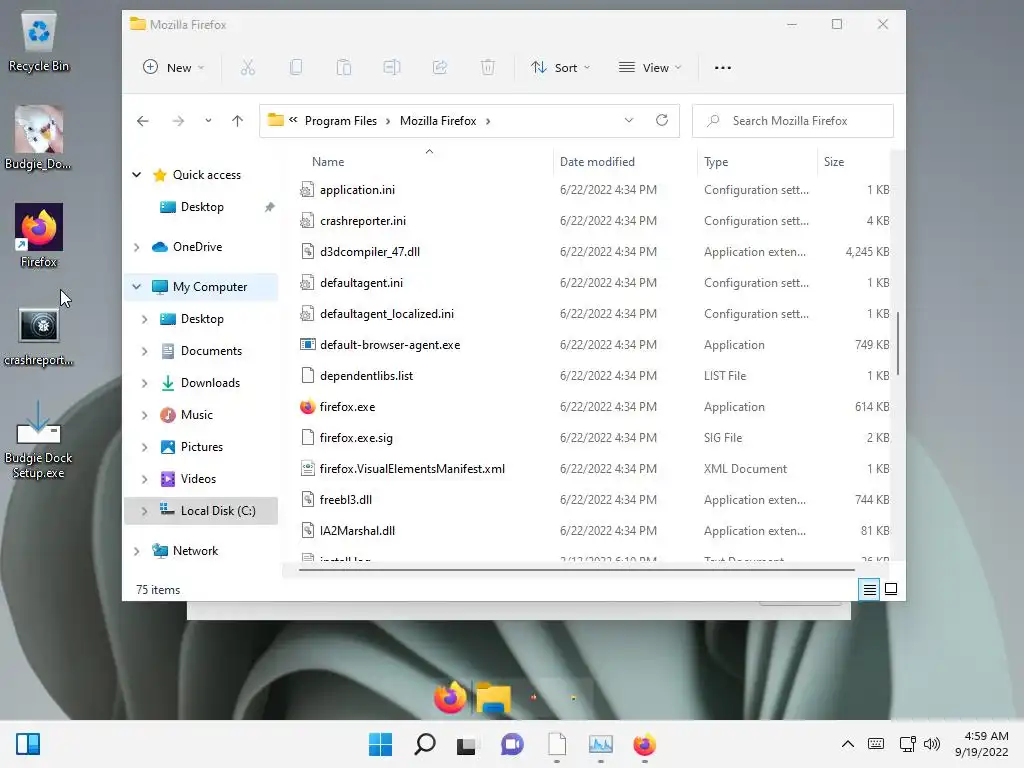Viewport: 1024px width, 768px height.
Task: Select Budgie Dock Setup.exe on desktop
Action: 39,440
